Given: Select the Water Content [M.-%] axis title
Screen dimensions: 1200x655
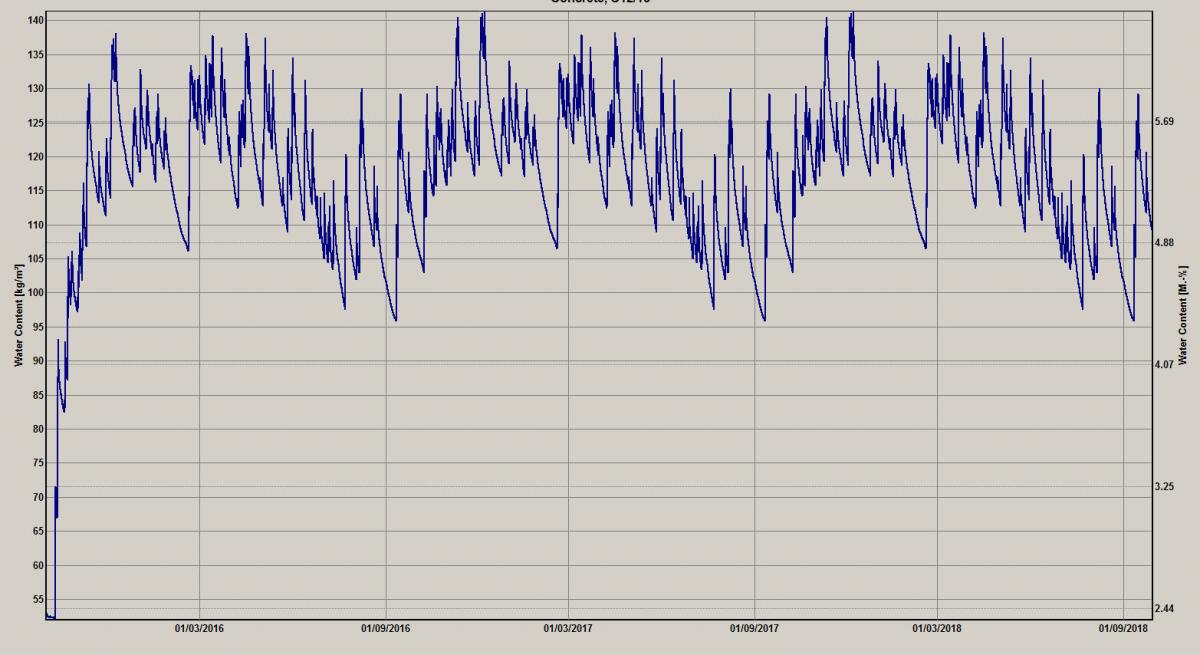Looking at the screenshot, I should click(x=1181, y=315).
